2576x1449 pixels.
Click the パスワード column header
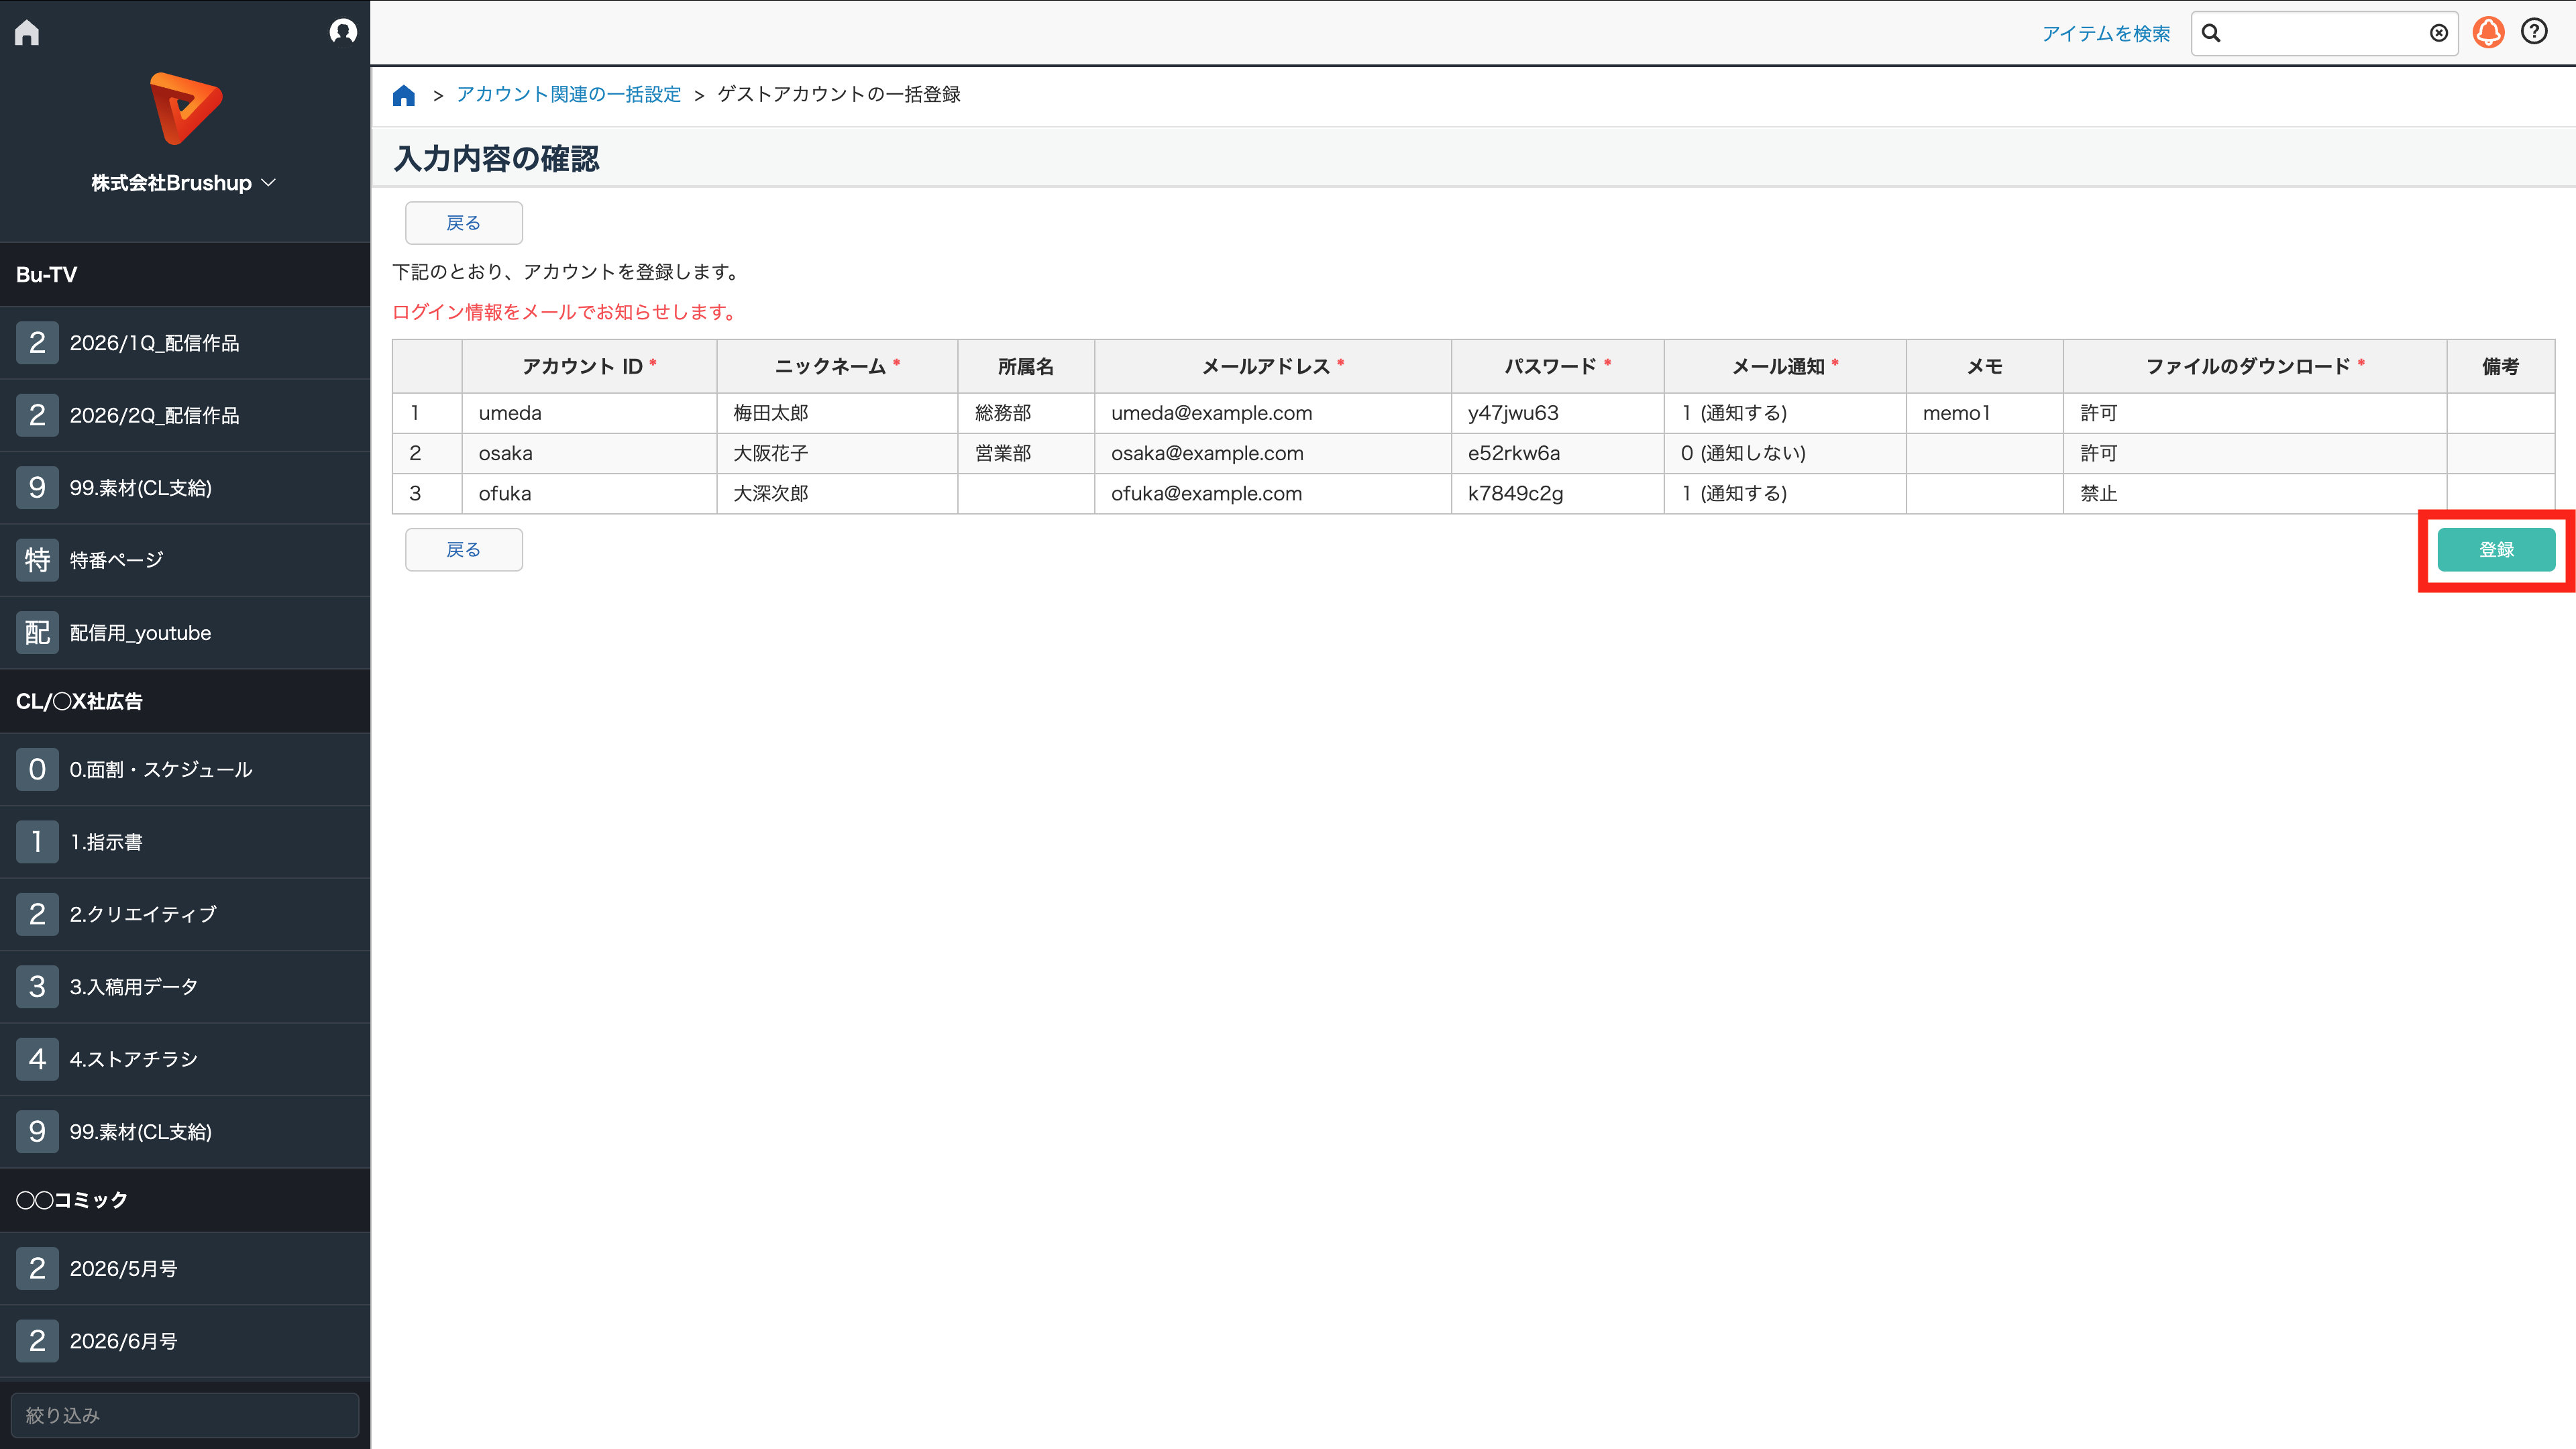pyautogui.click(x=1557, y=366)
